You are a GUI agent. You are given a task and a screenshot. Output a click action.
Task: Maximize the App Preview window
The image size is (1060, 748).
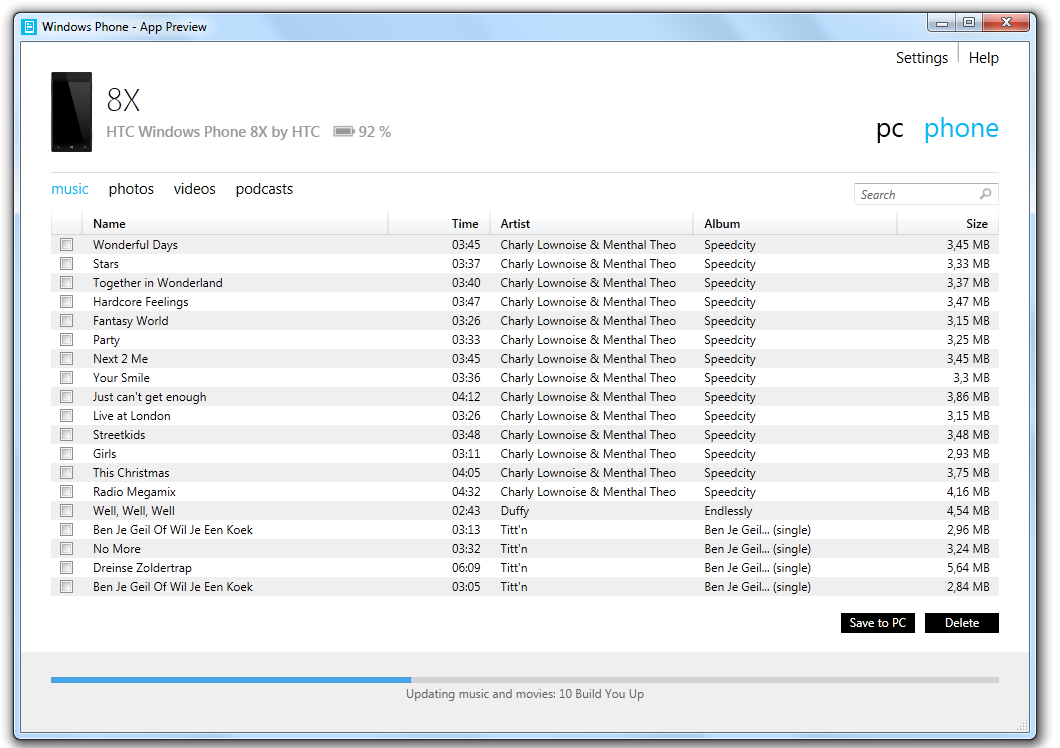[969, 23]
